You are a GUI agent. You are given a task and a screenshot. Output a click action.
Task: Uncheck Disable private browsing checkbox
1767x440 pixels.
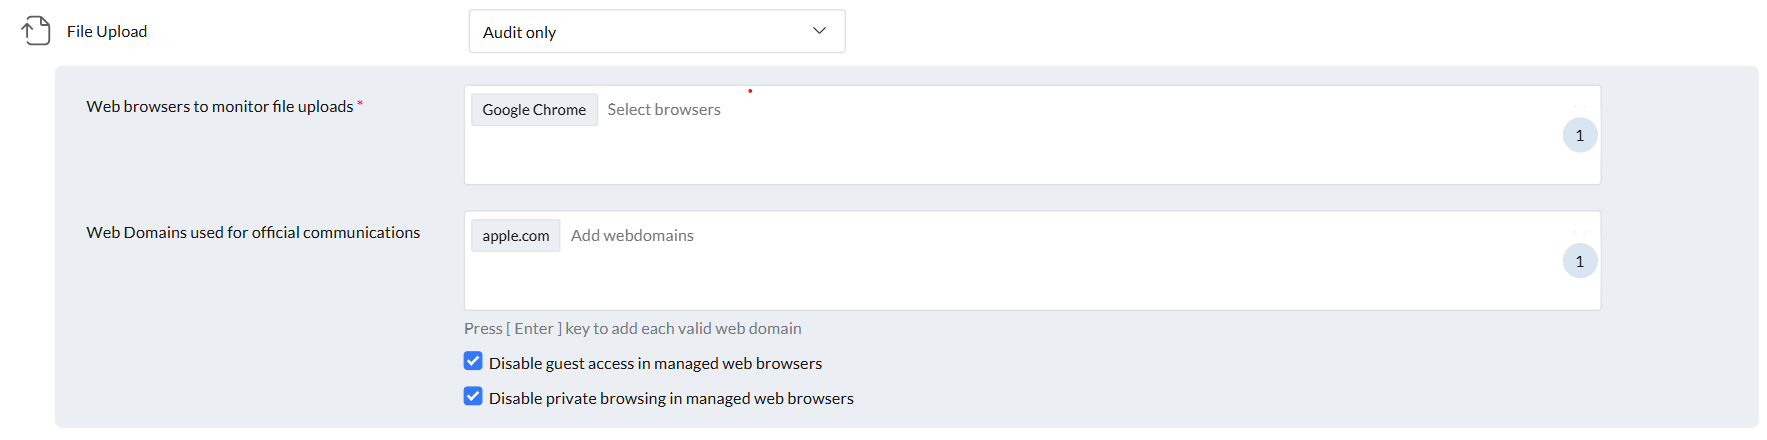pos(473,397)
